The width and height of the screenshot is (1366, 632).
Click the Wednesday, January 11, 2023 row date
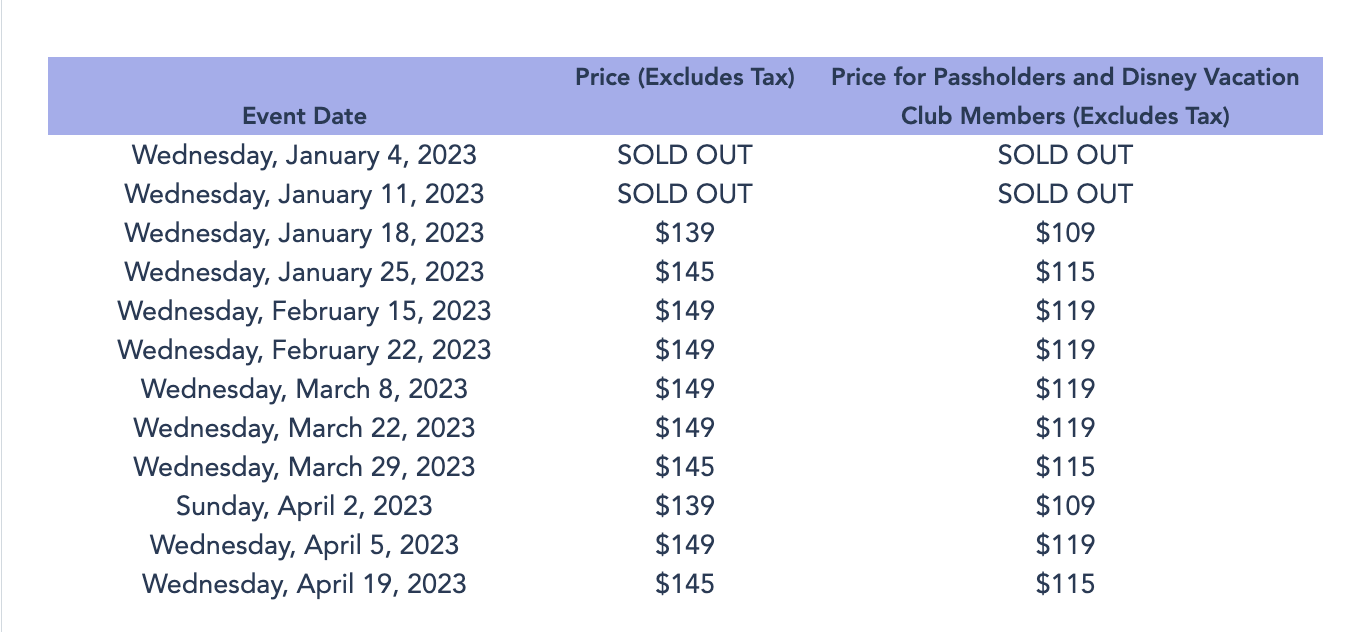(x=304, y=194)
